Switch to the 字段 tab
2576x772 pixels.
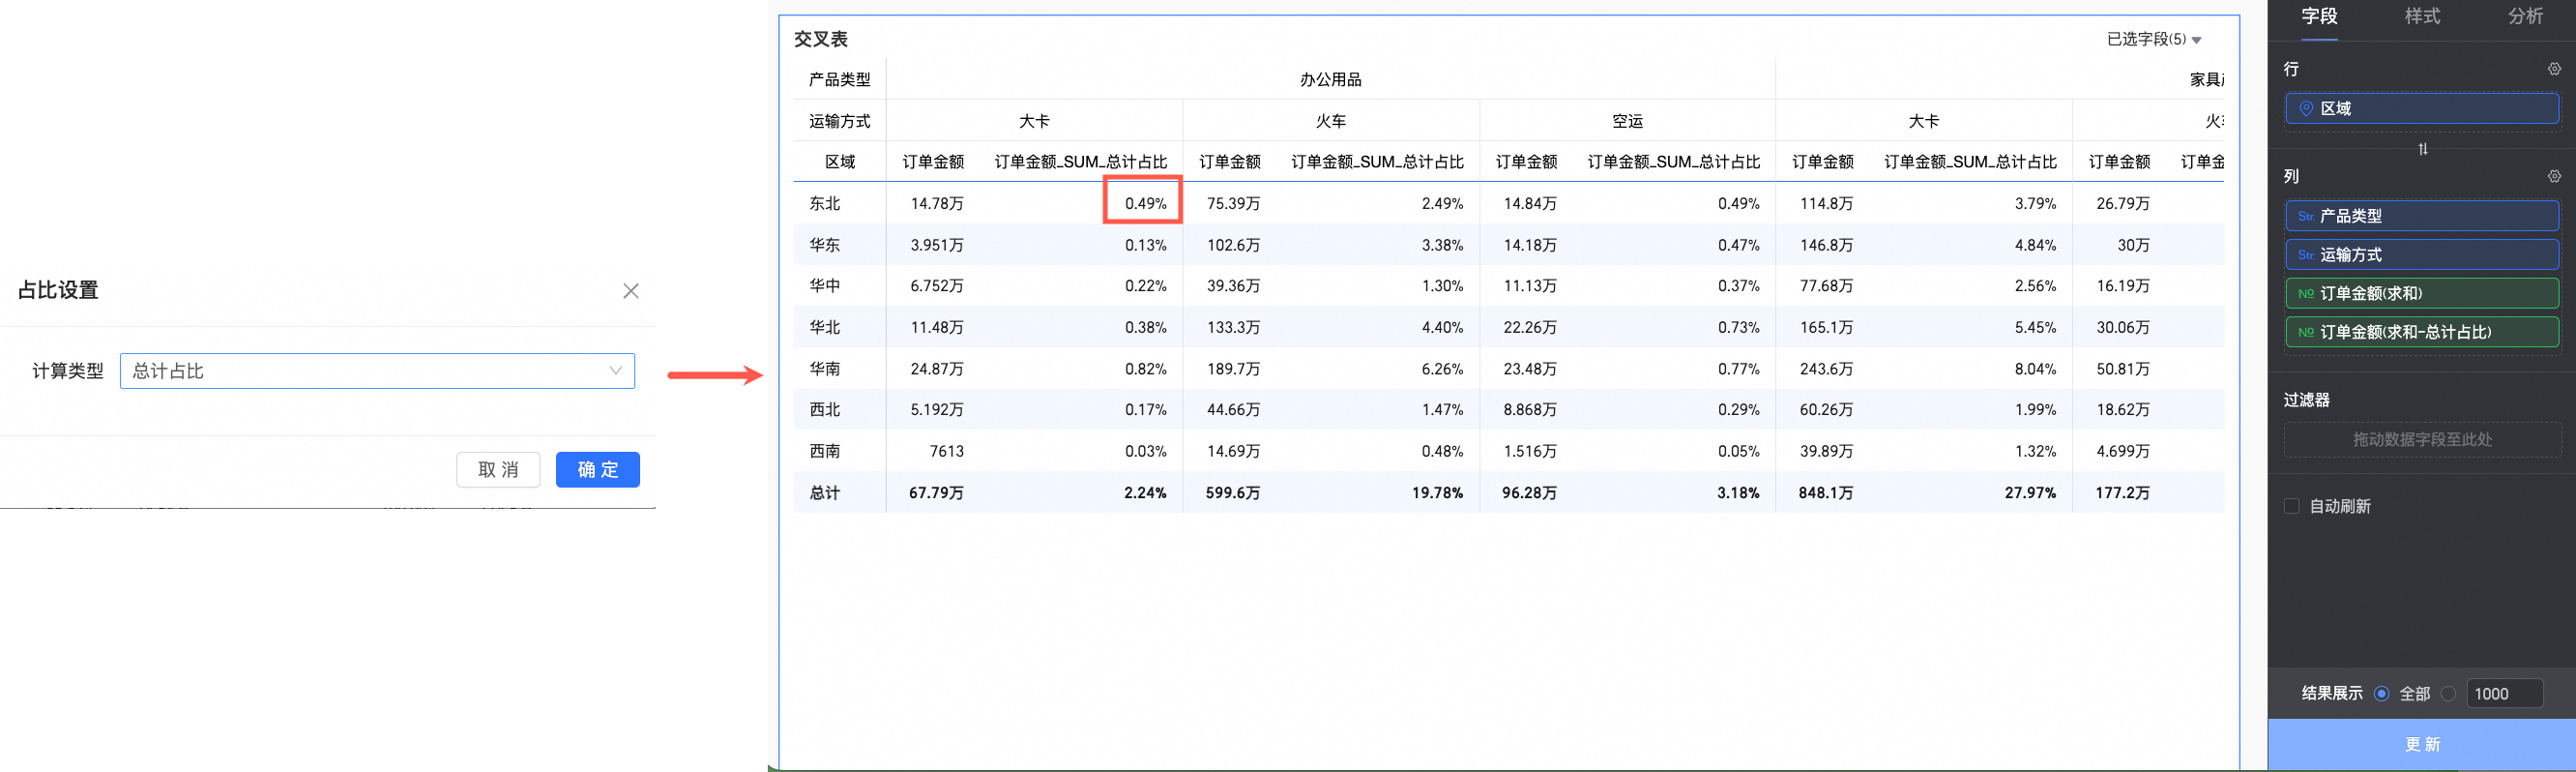[x=2319, y=16]
